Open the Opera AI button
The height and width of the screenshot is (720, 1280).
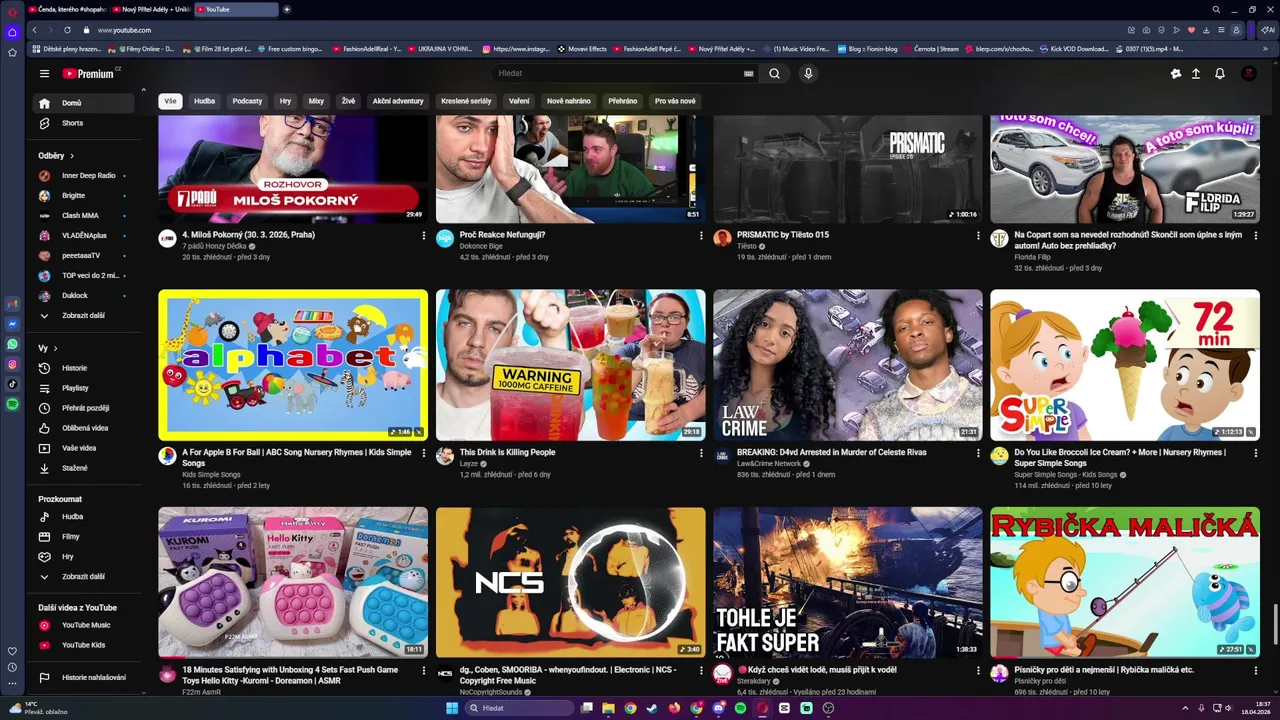(1267, 30)
